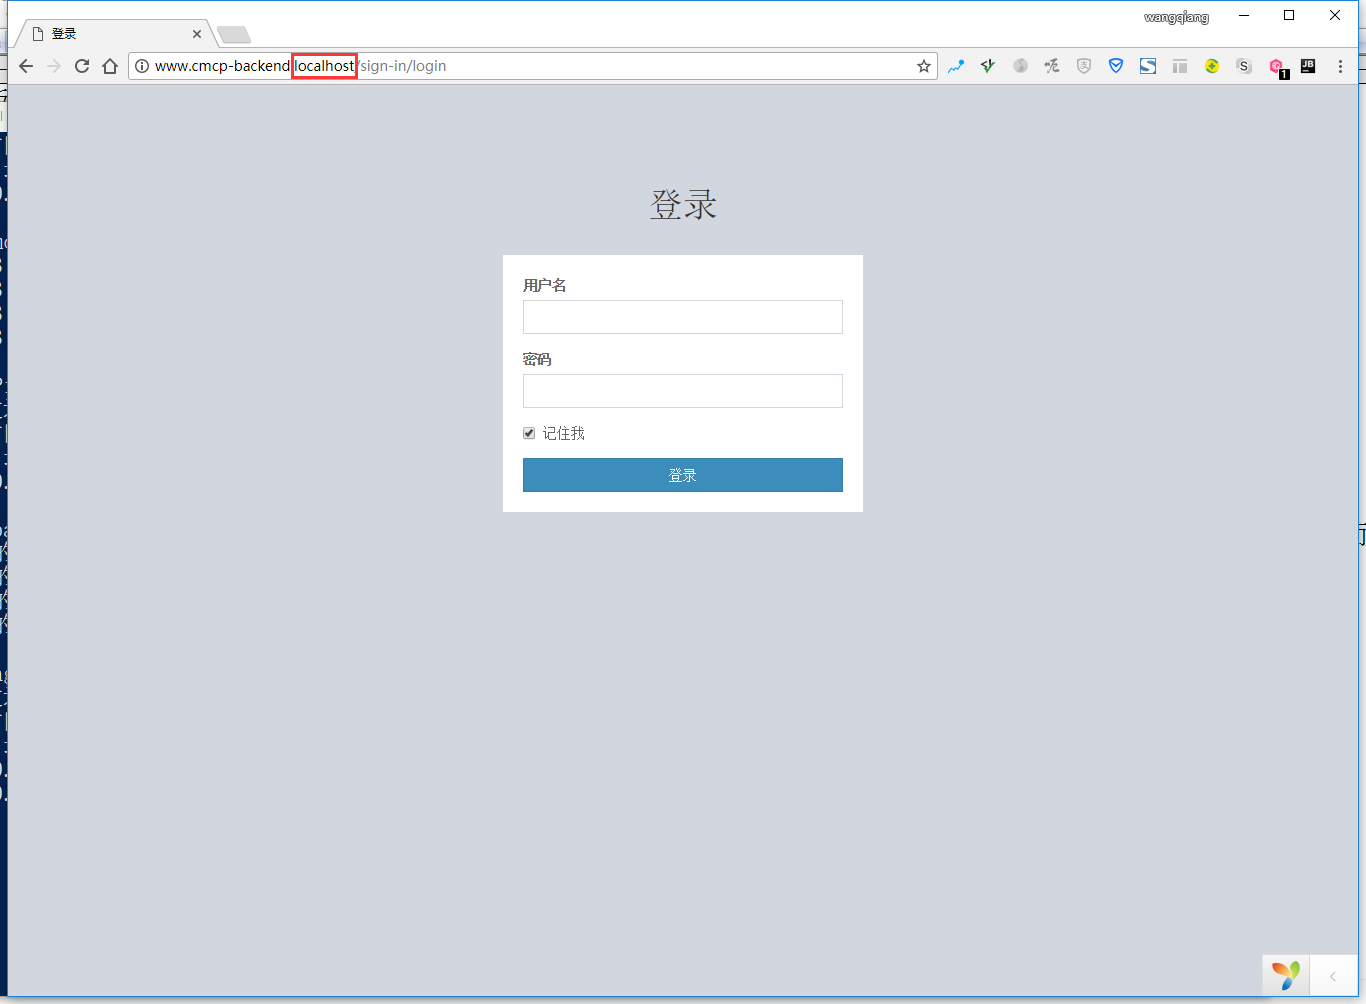The image size is (1366, 1004).
Task: Click the 用户名 field label
Action: click(x=545, y=285)
